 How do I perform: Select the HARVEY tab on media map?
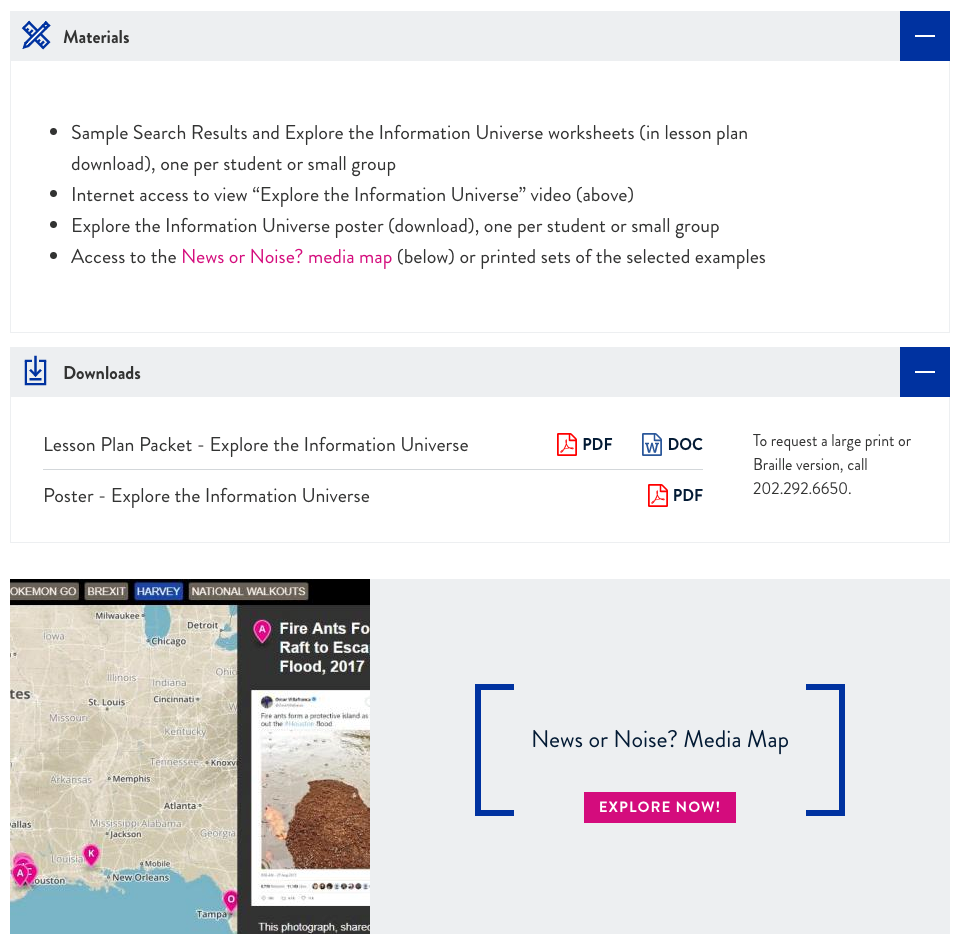pos(158,591)
